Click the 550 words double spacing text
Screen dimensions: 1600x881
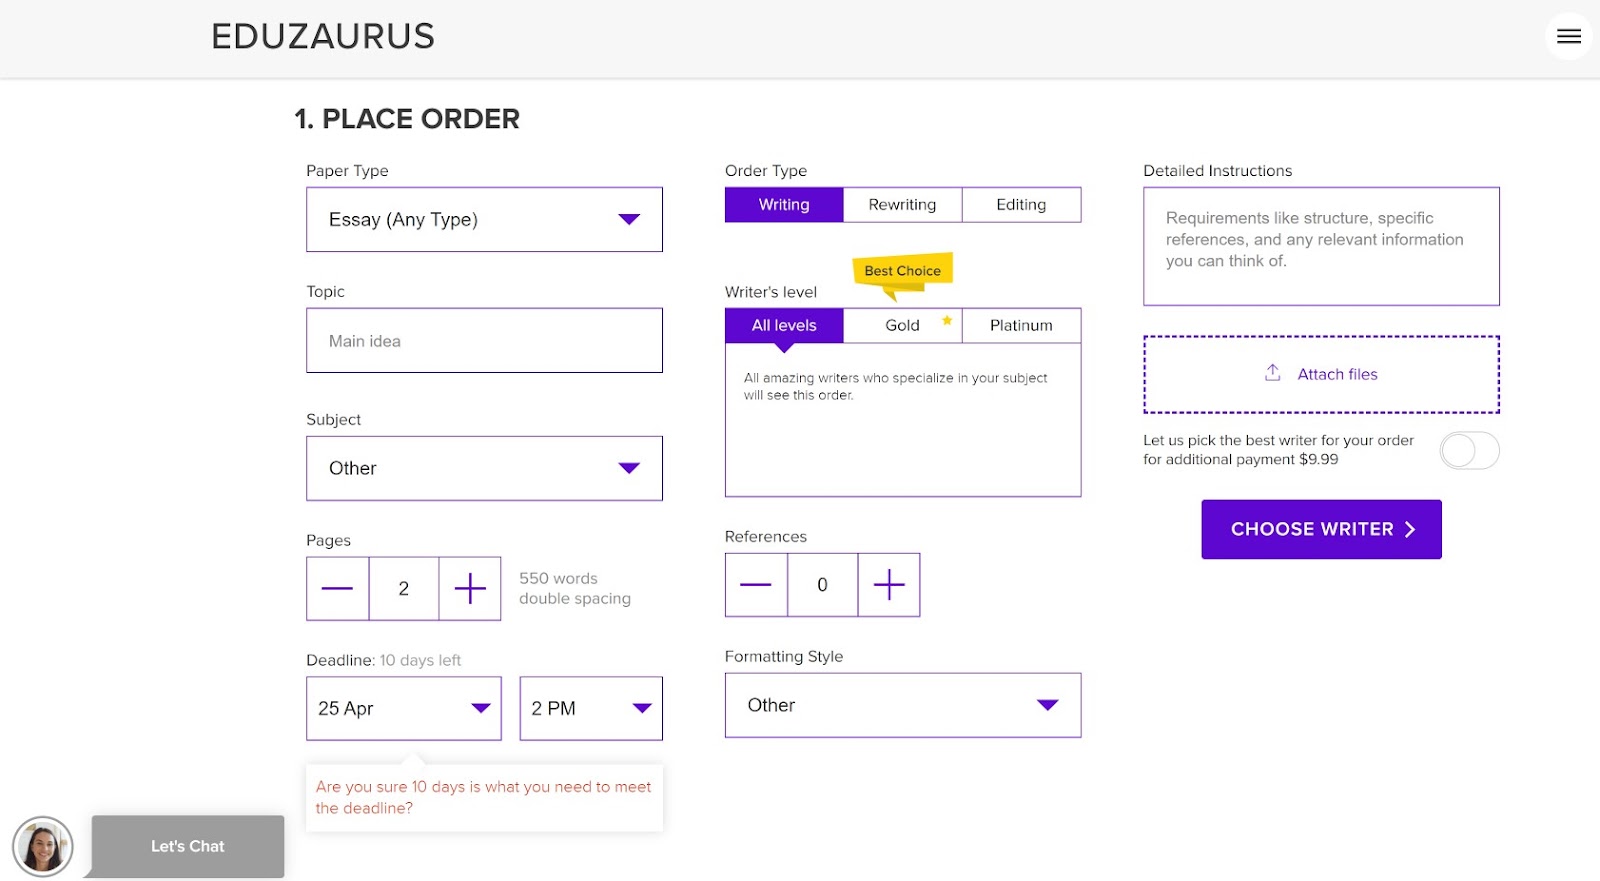575,589
